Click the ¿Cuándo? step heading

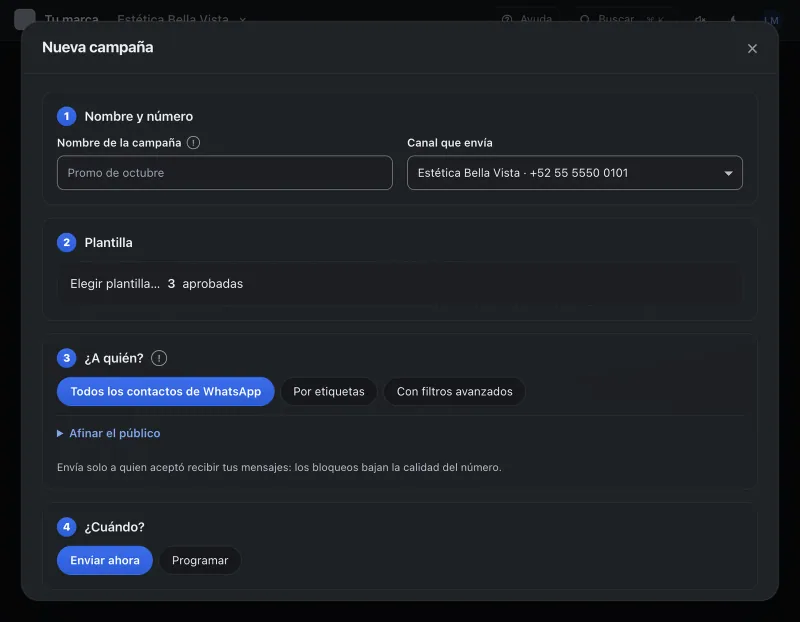[x=114, y=527]
